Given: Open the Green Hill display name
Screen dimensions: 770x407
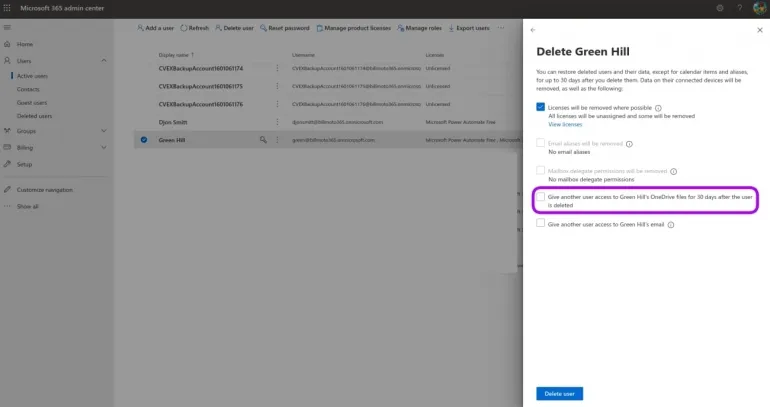Looking at the screenshot, I should tap(172, 140).
